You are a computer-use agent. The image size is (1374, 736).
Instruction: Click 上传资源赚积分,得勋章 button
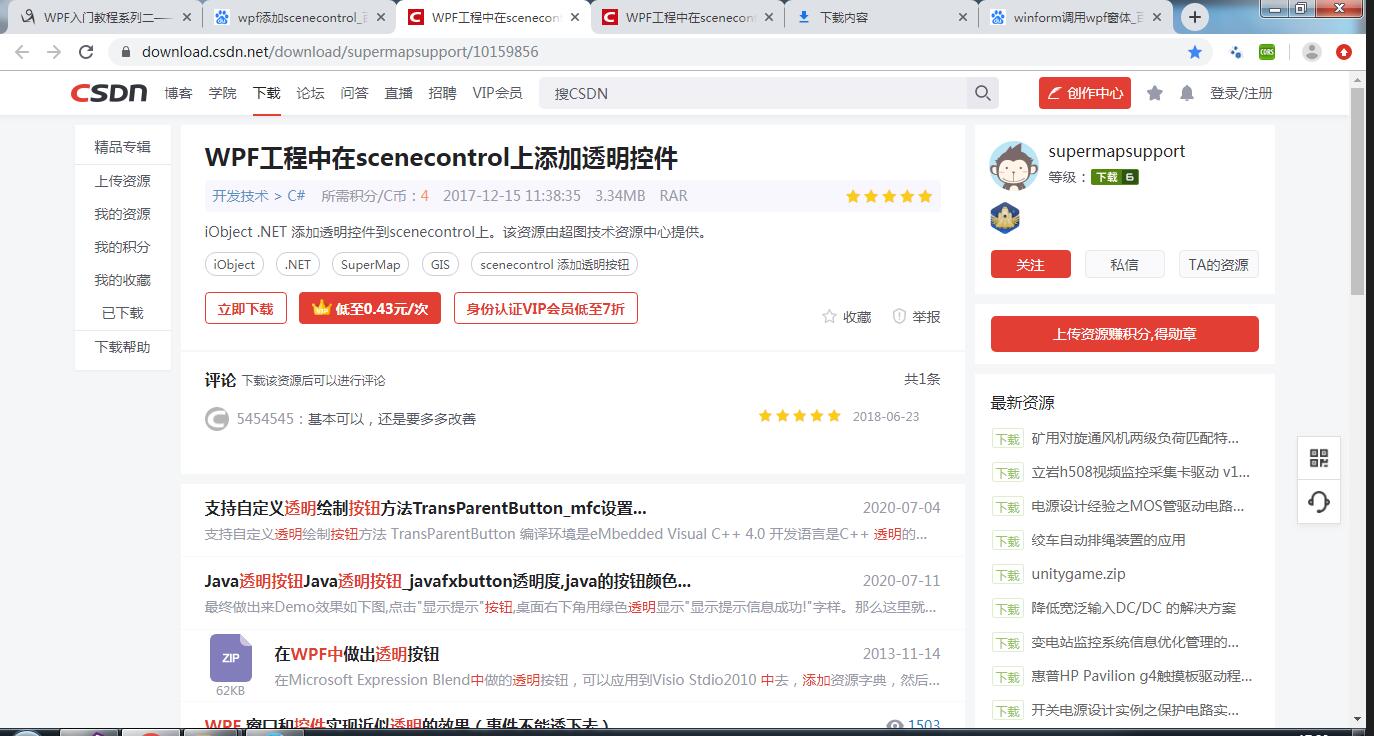1125,334
